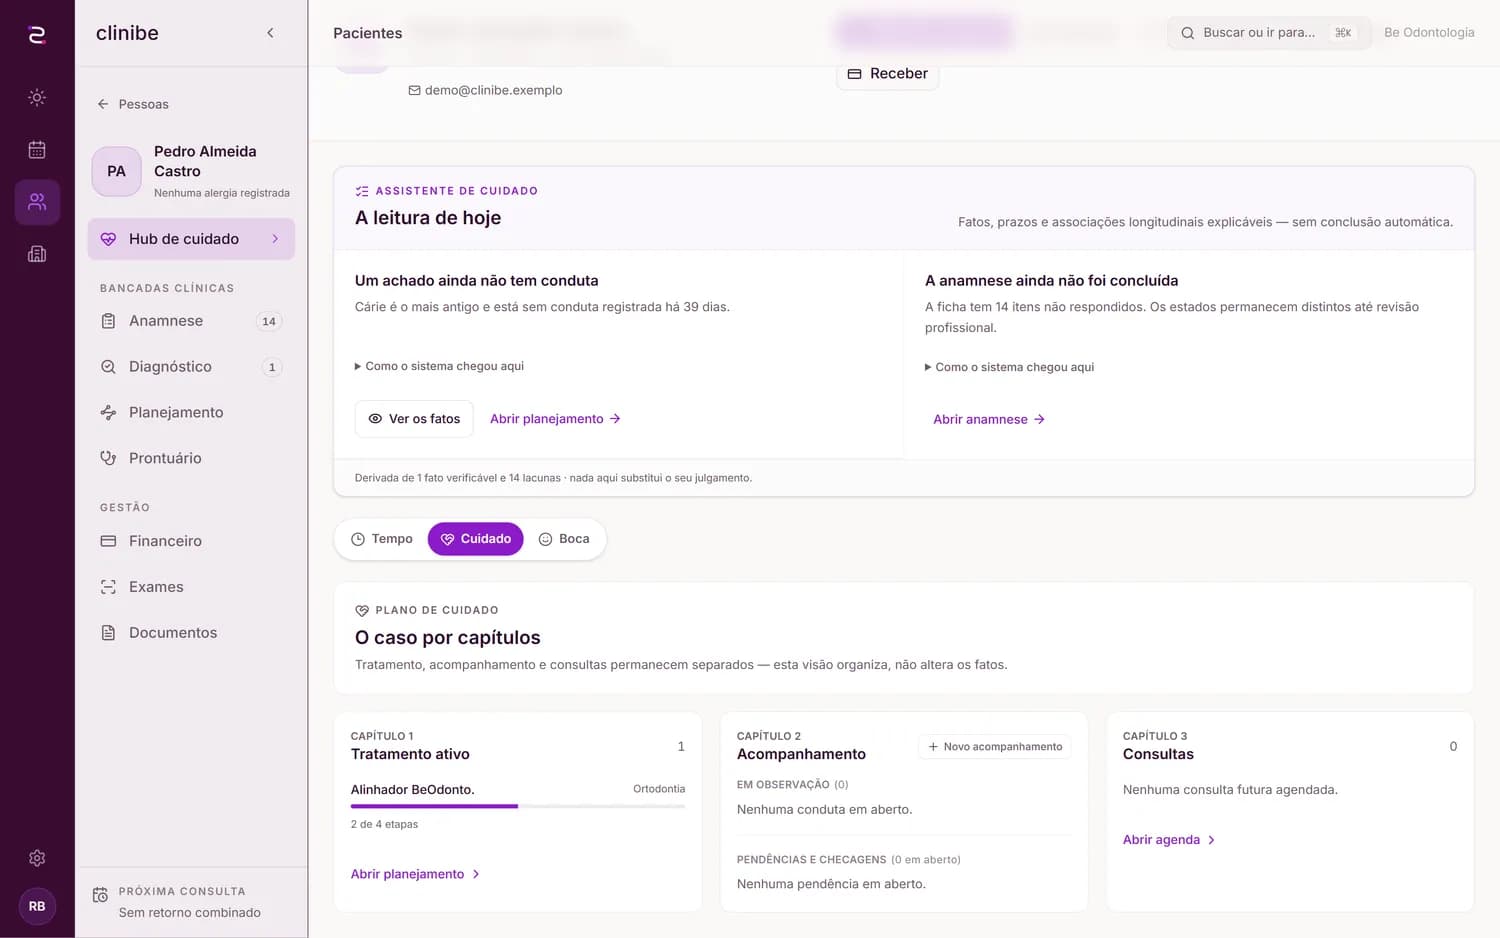Follow Abrir planejamento link in the assistant card
Viewport: 1500px width, 938px height.
pos(555,419)
